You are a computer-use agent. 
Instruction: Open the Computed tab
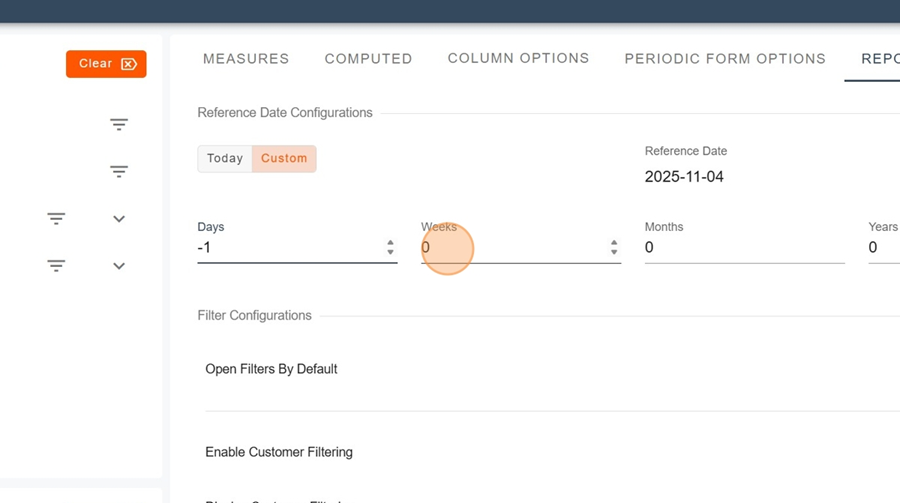368,59
